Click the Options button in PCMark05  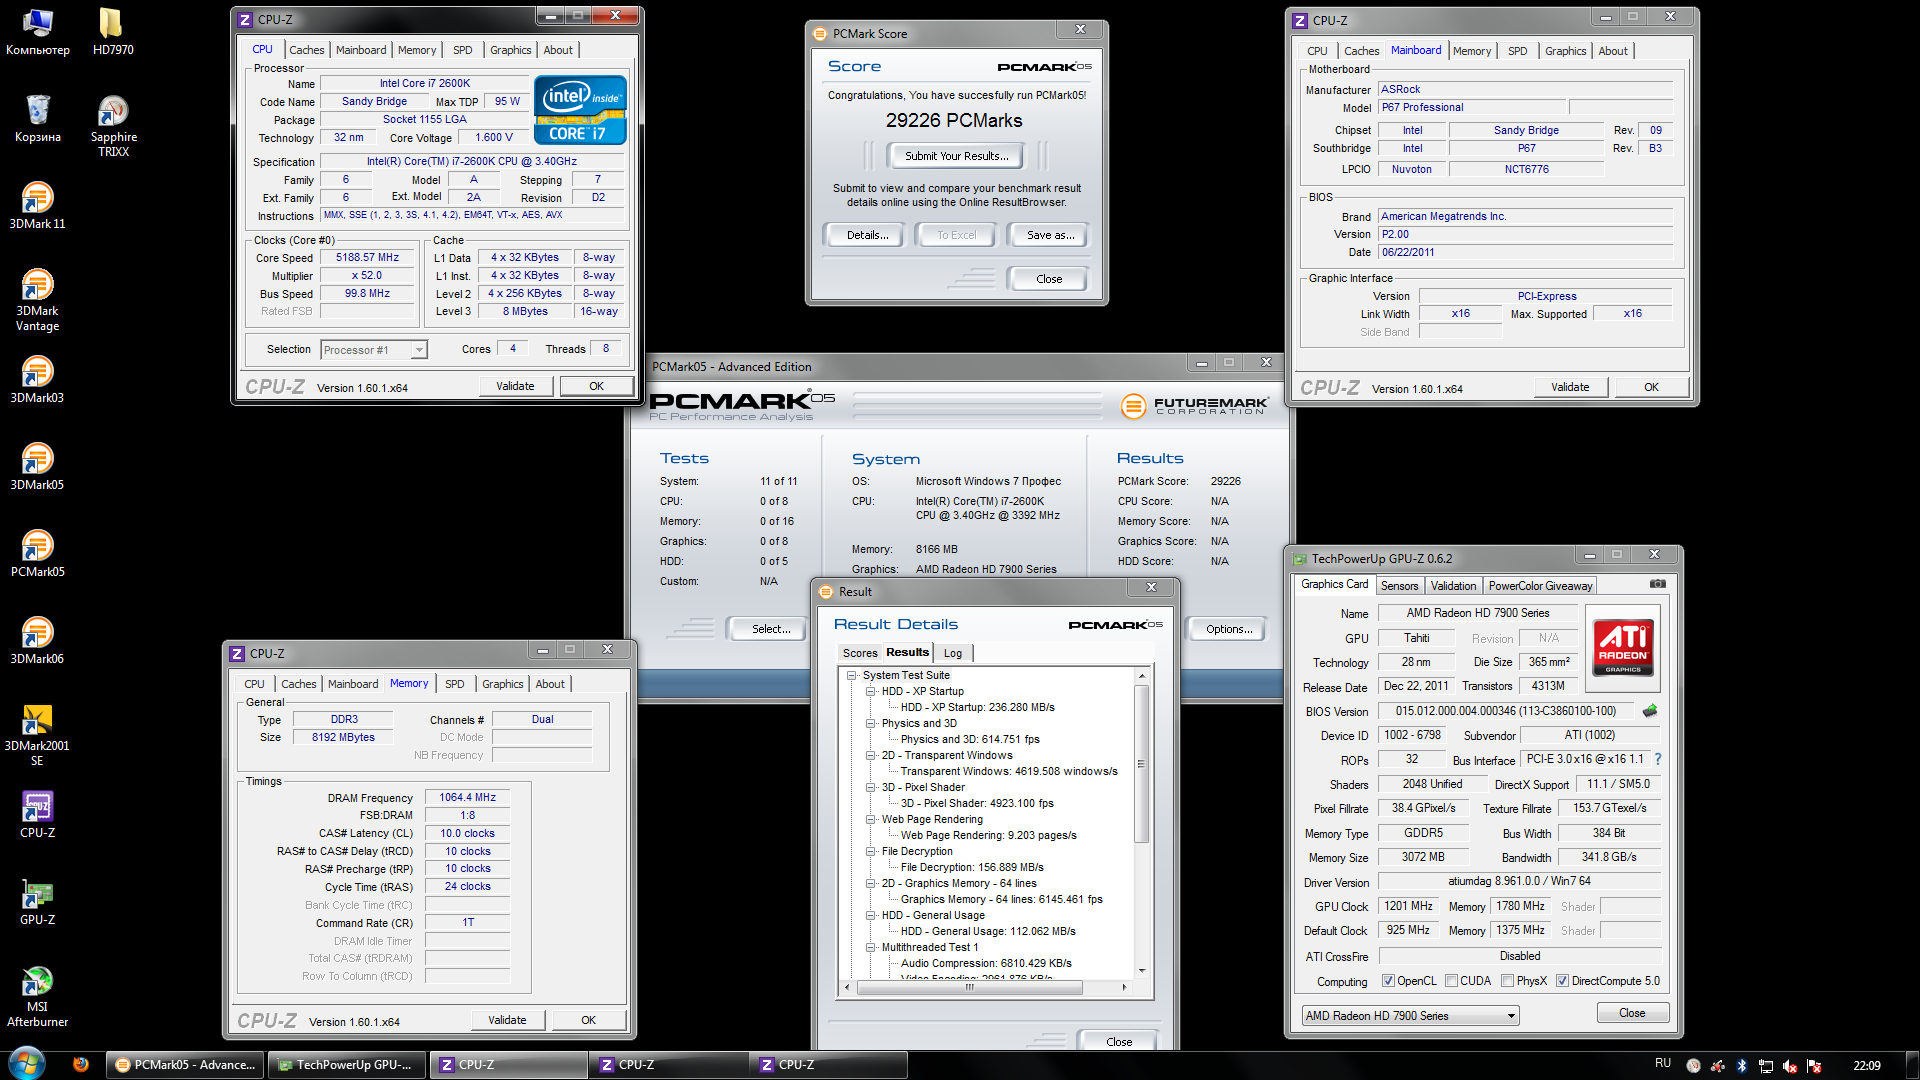pyautogui.click(x=1229, y=629)
